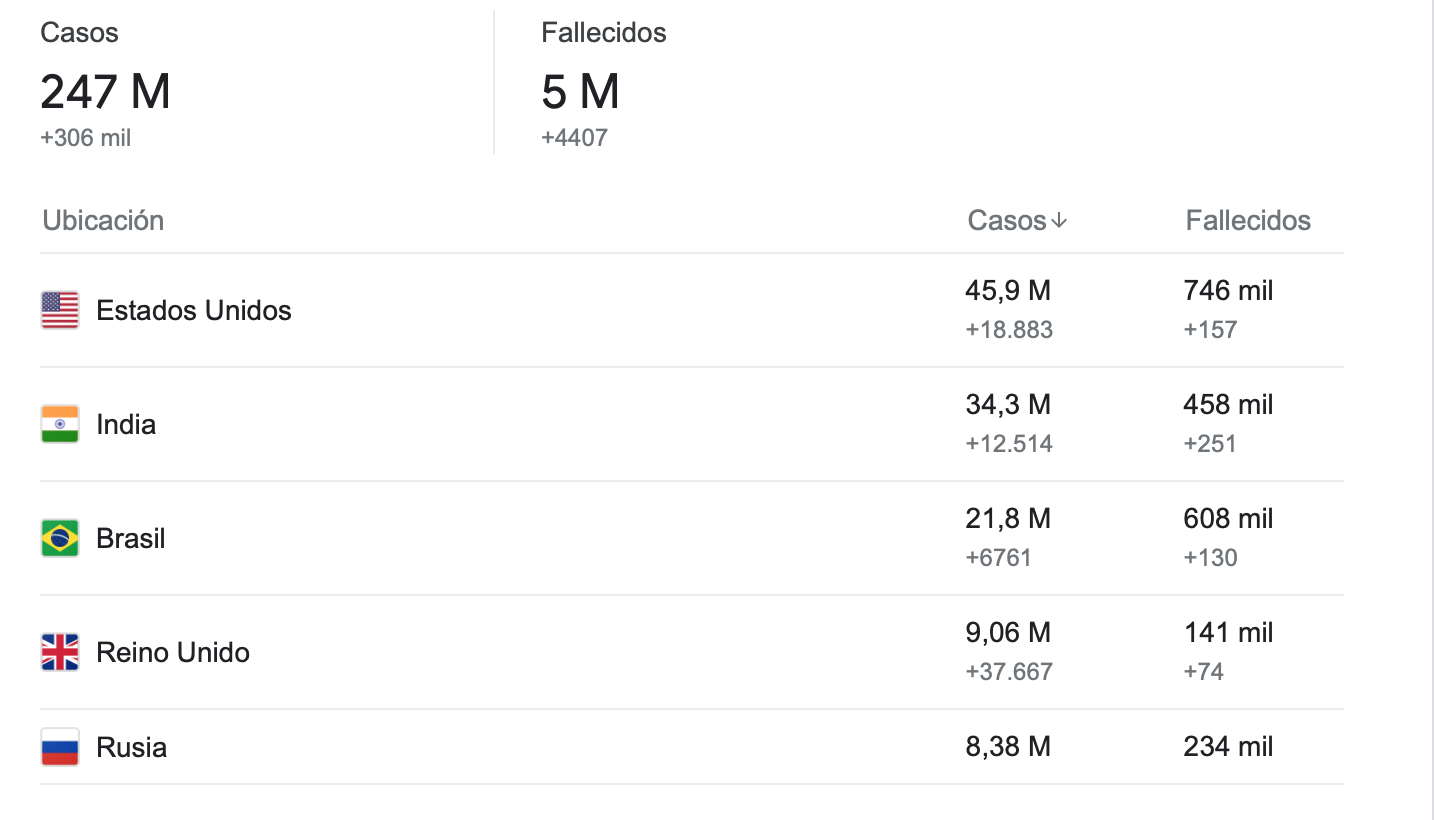The image size is (1434, 820).
Task: Click the 5 M total deaths figure
Action: coord(580,92)
